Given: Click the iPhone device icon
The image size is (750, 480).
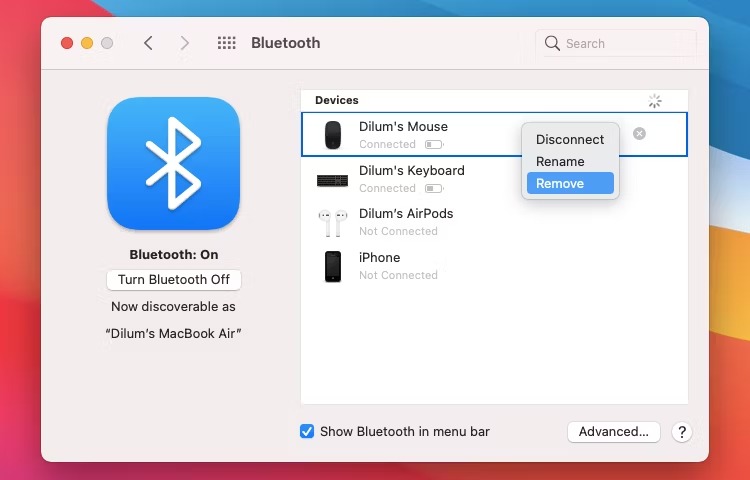Looking at the screenshot, I should tap(333, 266).
